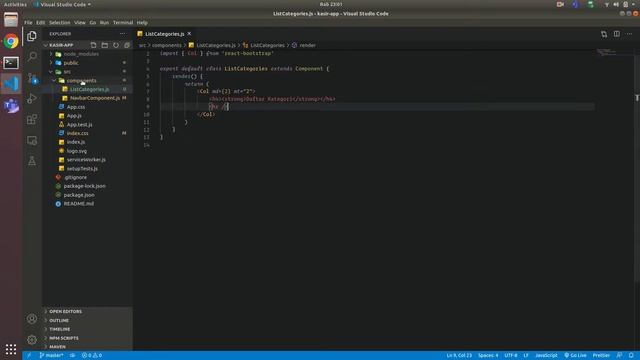
Task: Show Applications grid in the dock
Action: tap(11, 349)
